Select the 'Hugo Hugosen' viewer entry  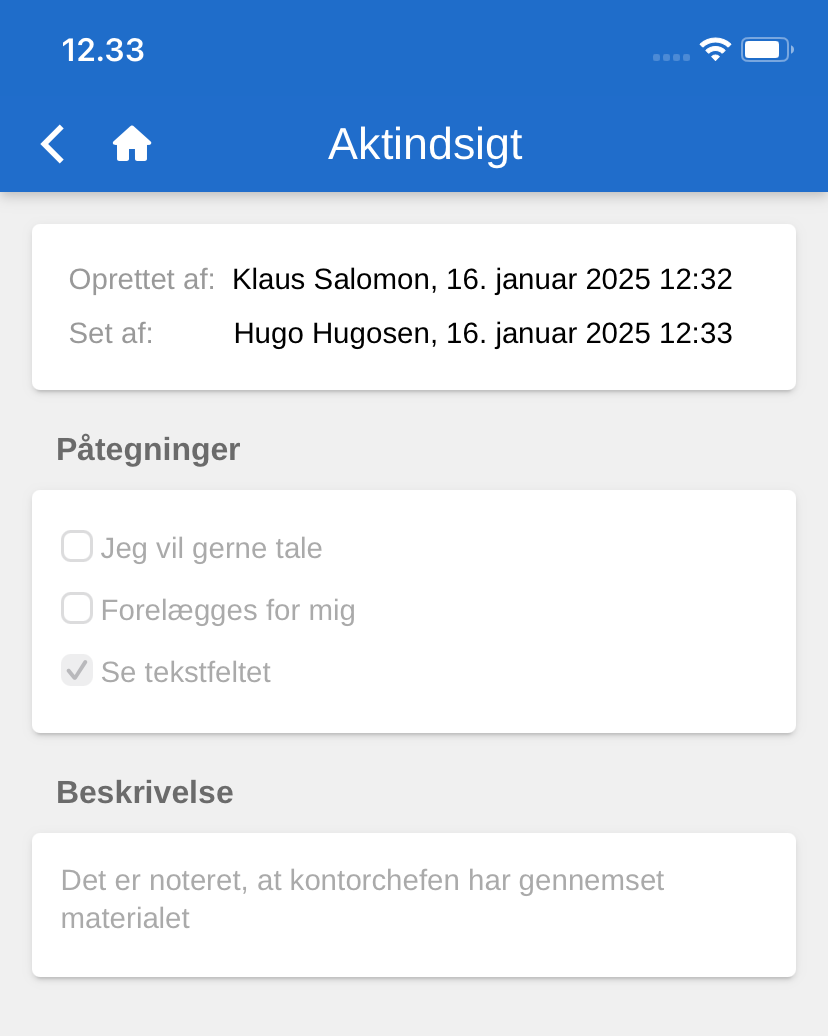(x=483, y=333)
